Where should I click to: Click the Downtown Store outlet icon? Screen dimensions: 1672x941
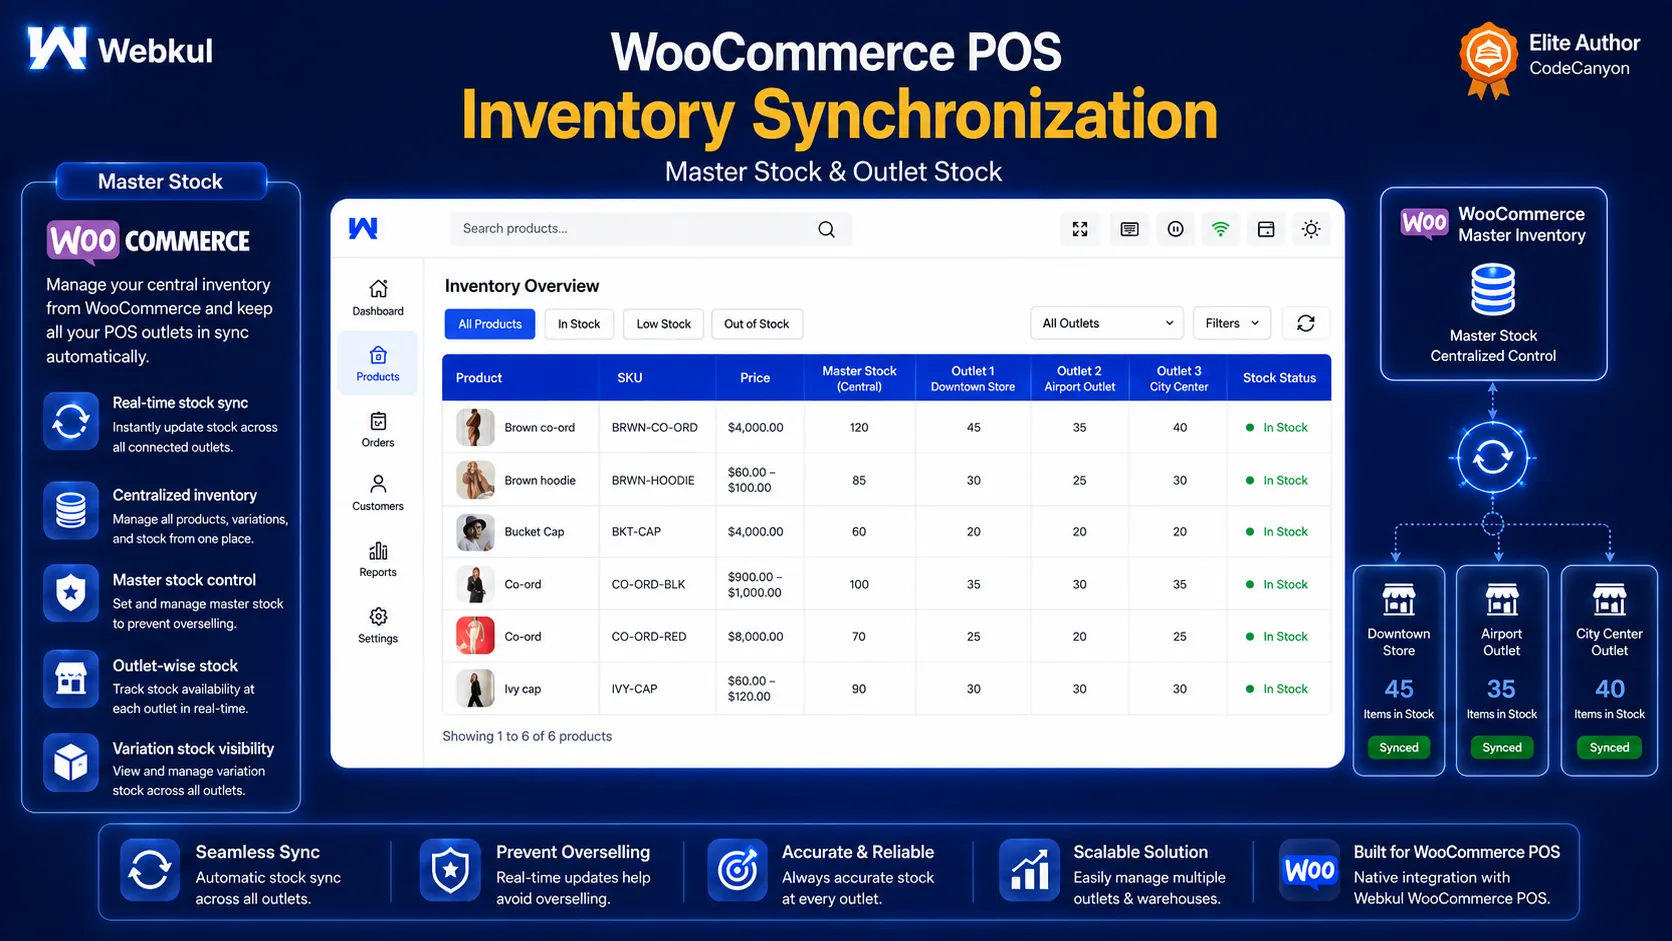pos(1399,599)
